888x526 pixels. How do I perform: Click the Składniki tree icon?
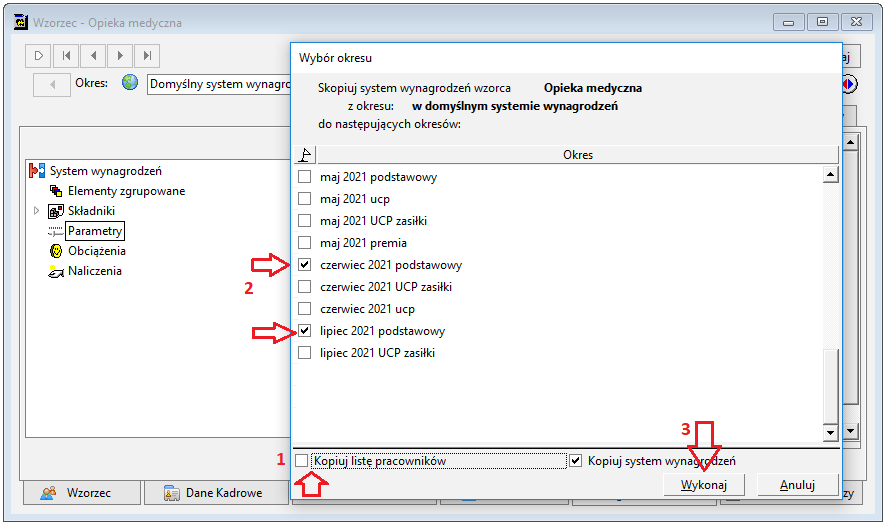click(56, 211)
